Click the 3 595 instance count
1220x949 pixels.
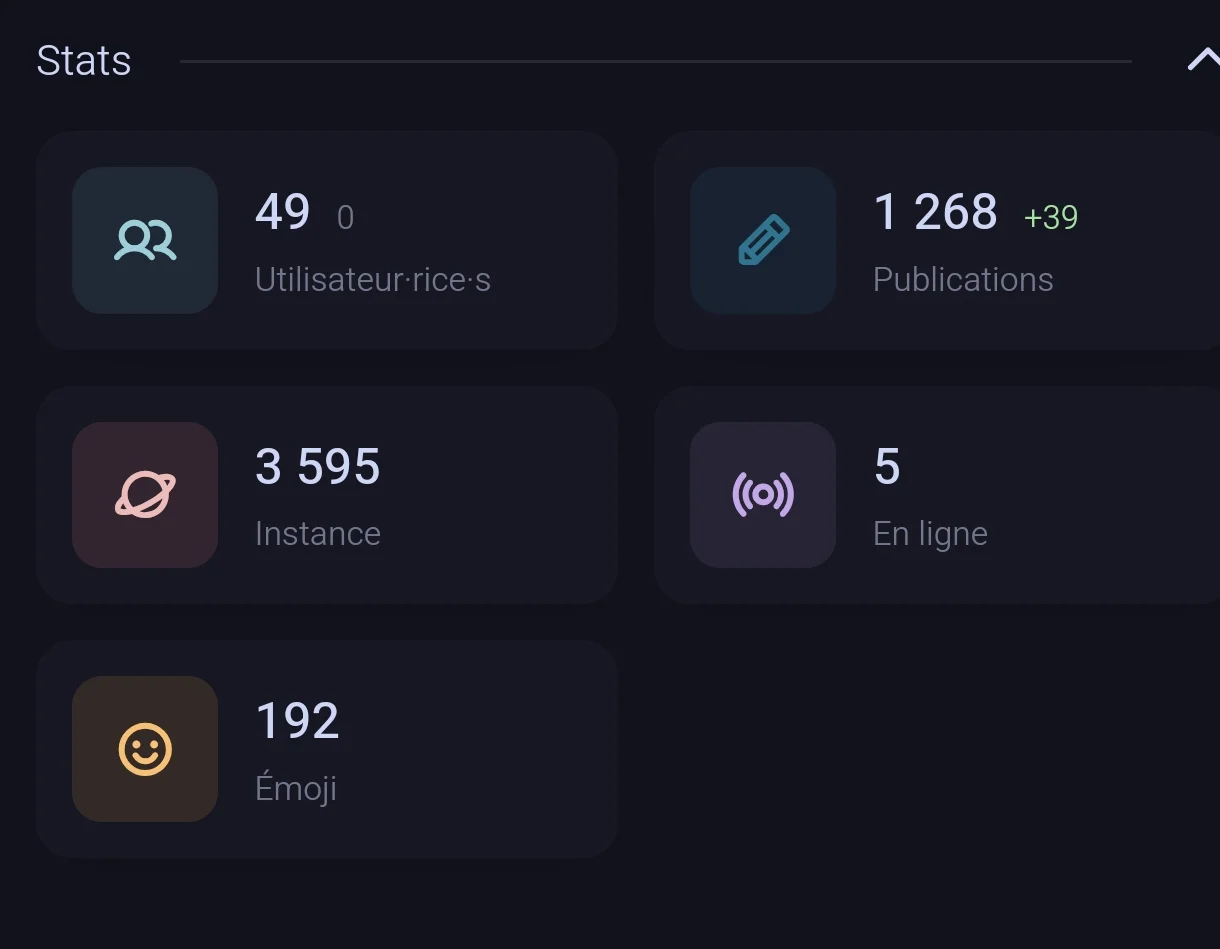(318, 466)
